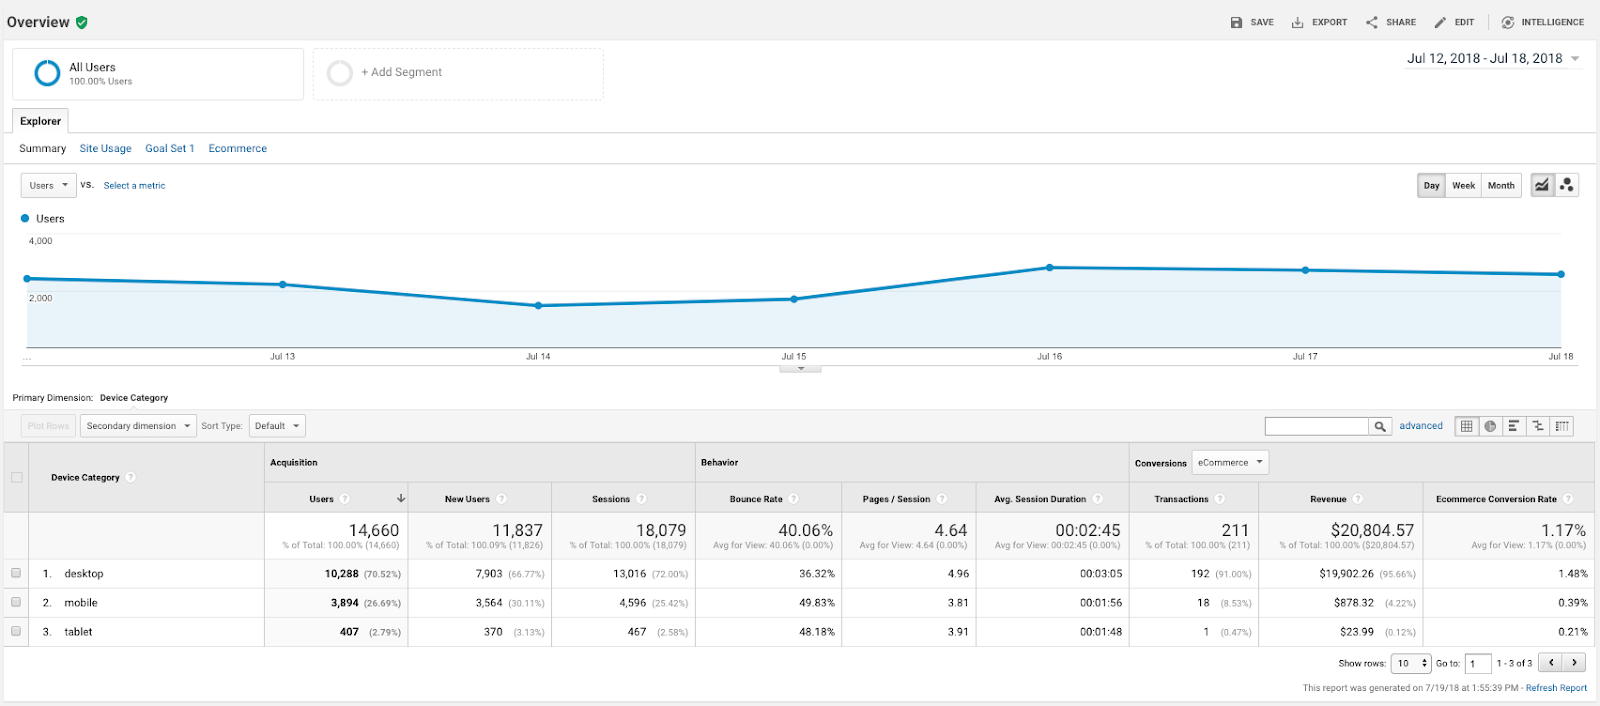Open the Ecommerce tab
The width and height of the screenshot is (1600, 706).
pyautogui.click(x=237, y=148)
